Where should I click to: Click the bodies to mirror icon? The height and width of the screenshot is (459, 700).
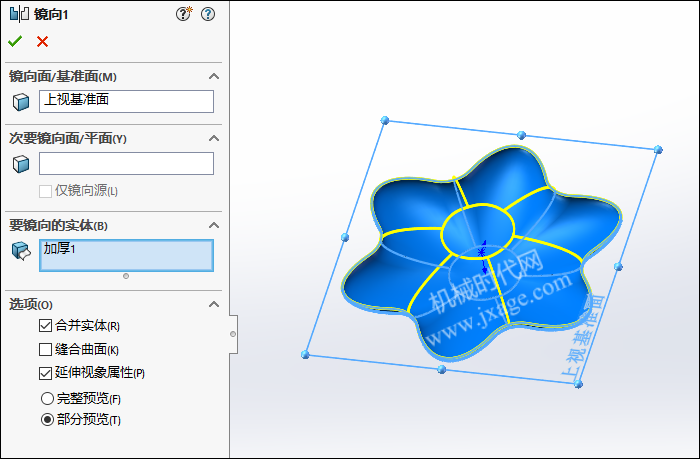point(21,251)
